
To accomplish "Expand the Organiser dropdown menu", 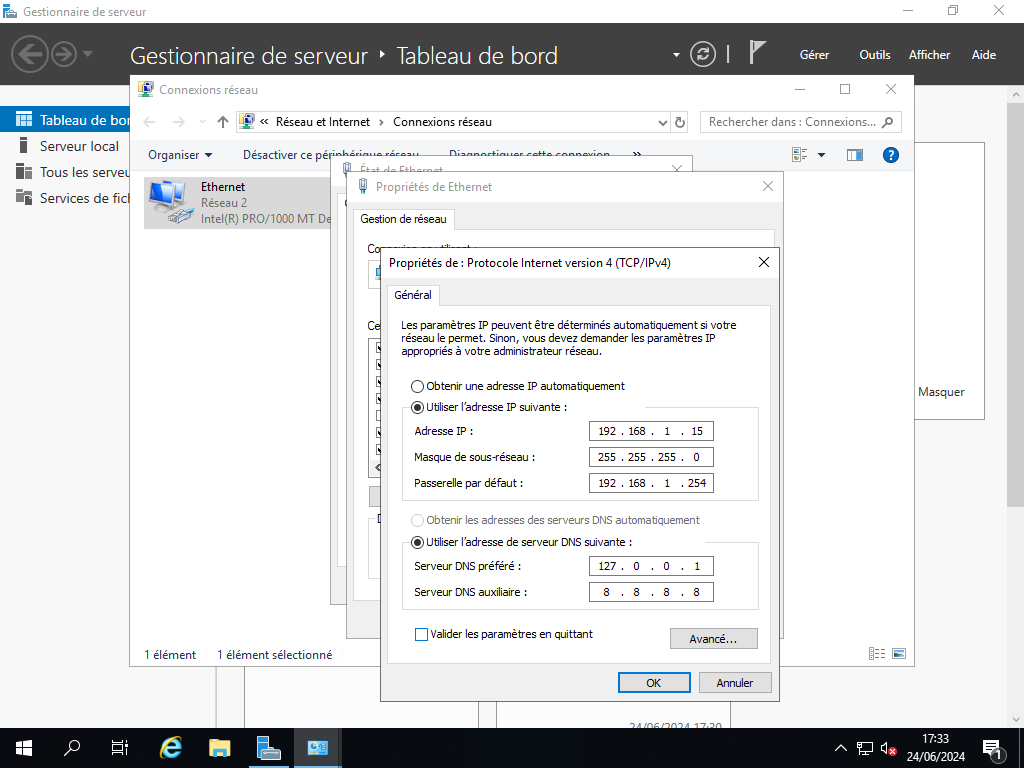I will click(180, 155).
